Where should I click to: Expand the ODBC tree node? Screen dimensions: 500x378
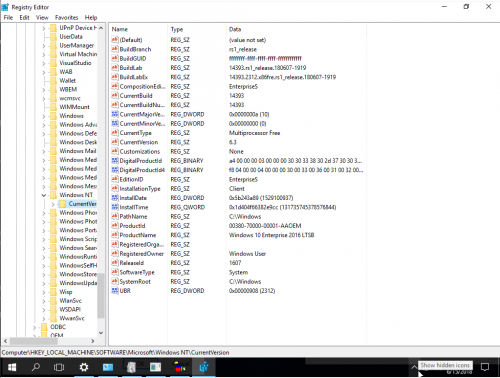point(34,327)
